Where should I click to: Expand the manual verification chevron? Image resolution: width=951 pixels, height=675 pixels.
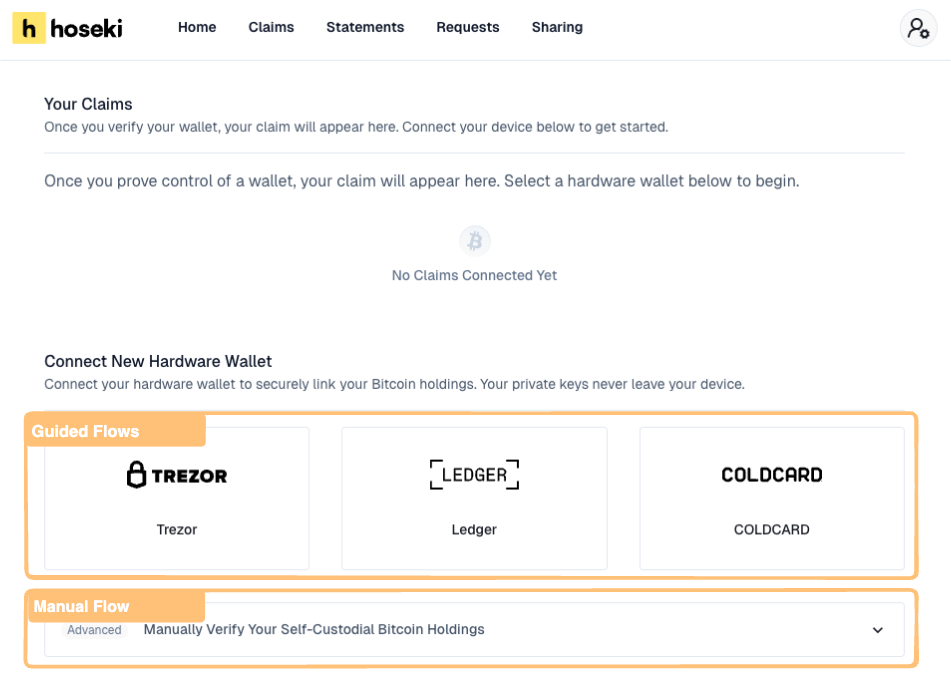point(877,630)
